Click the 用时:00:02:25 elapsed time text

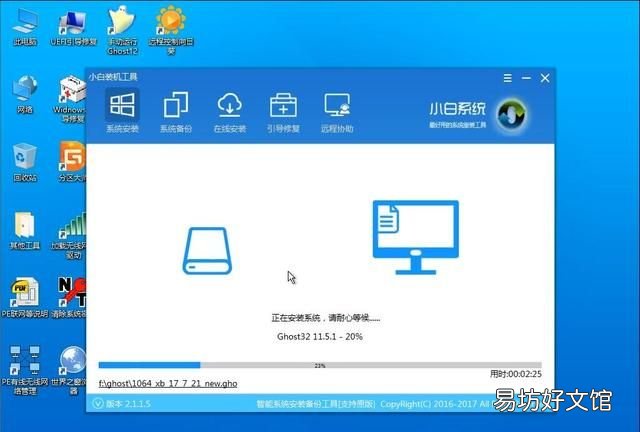pyautogui.click(x=516, y=374)
